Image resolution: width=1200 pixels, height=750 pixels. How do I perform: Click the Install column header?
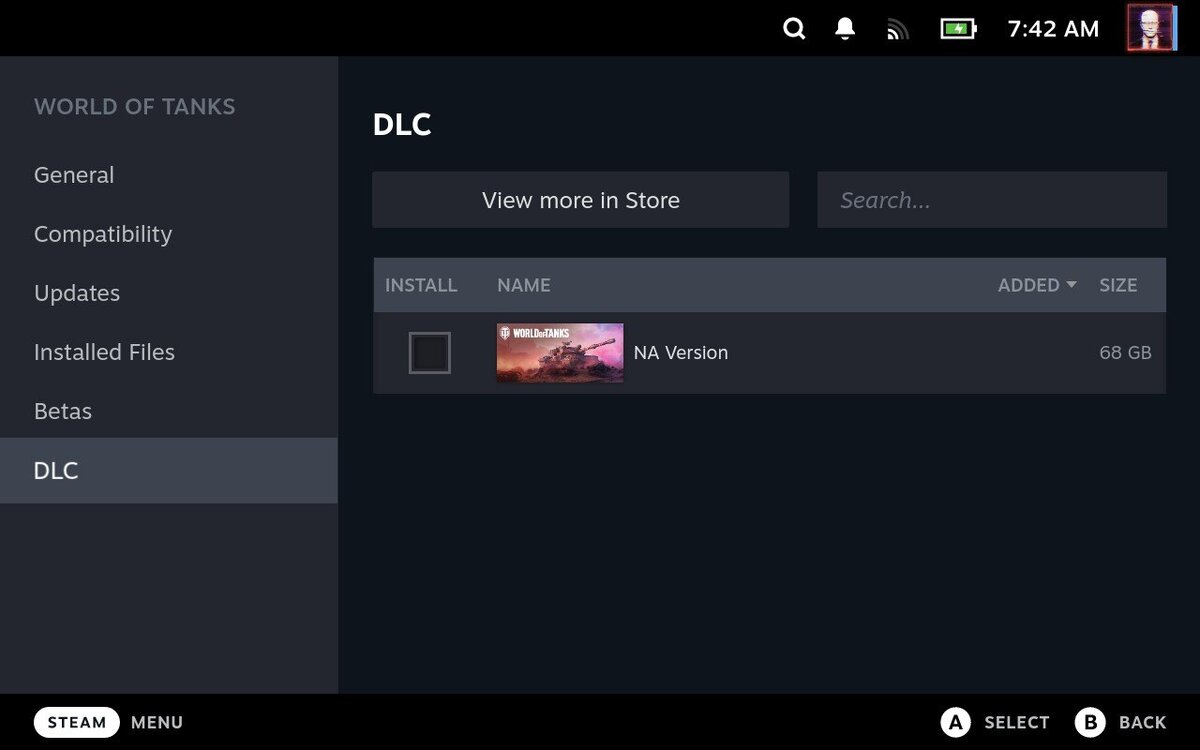click(x=421, y=285)
